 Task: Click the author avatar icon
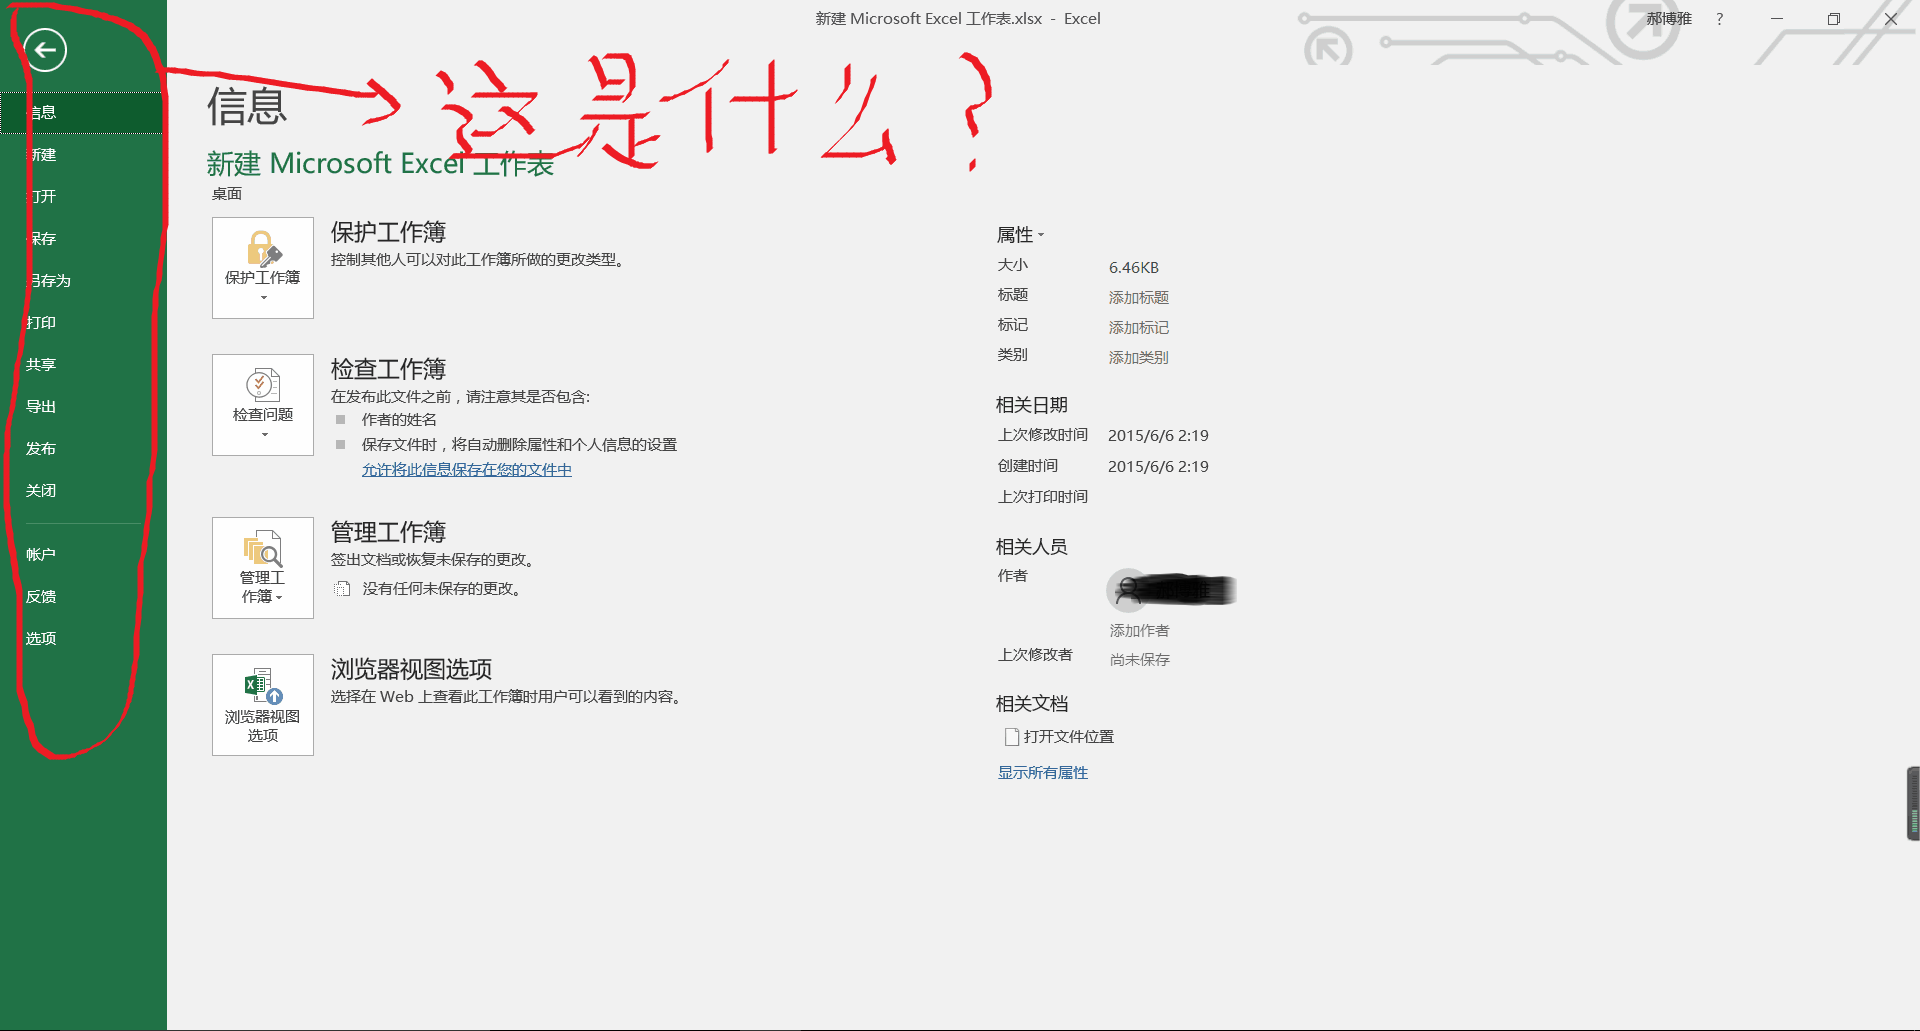tap(1128, 590)
